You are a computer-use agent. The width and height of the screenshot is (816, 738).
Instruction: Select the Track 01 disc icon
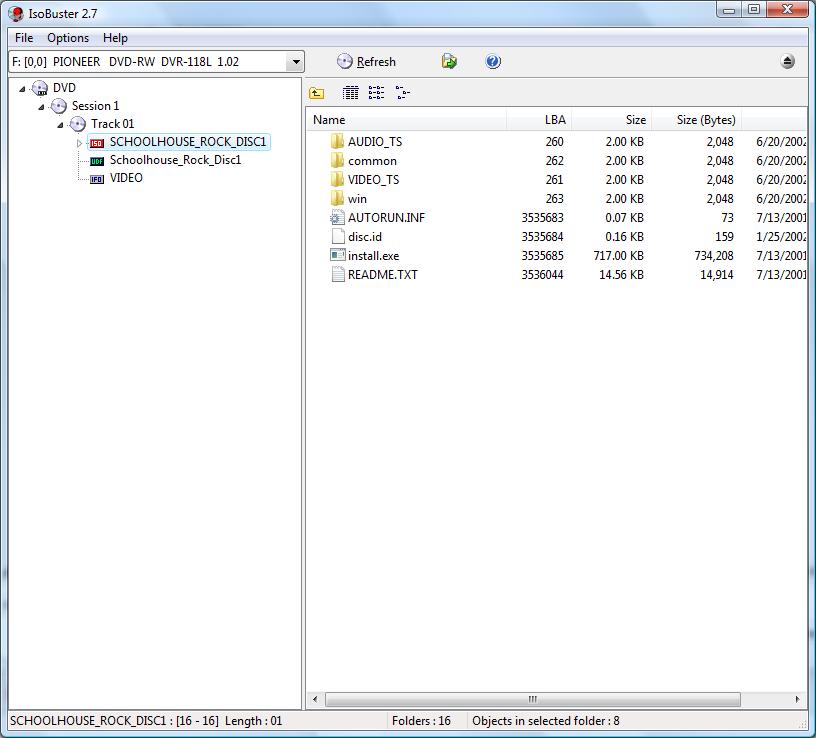click(x=78, y=124)
